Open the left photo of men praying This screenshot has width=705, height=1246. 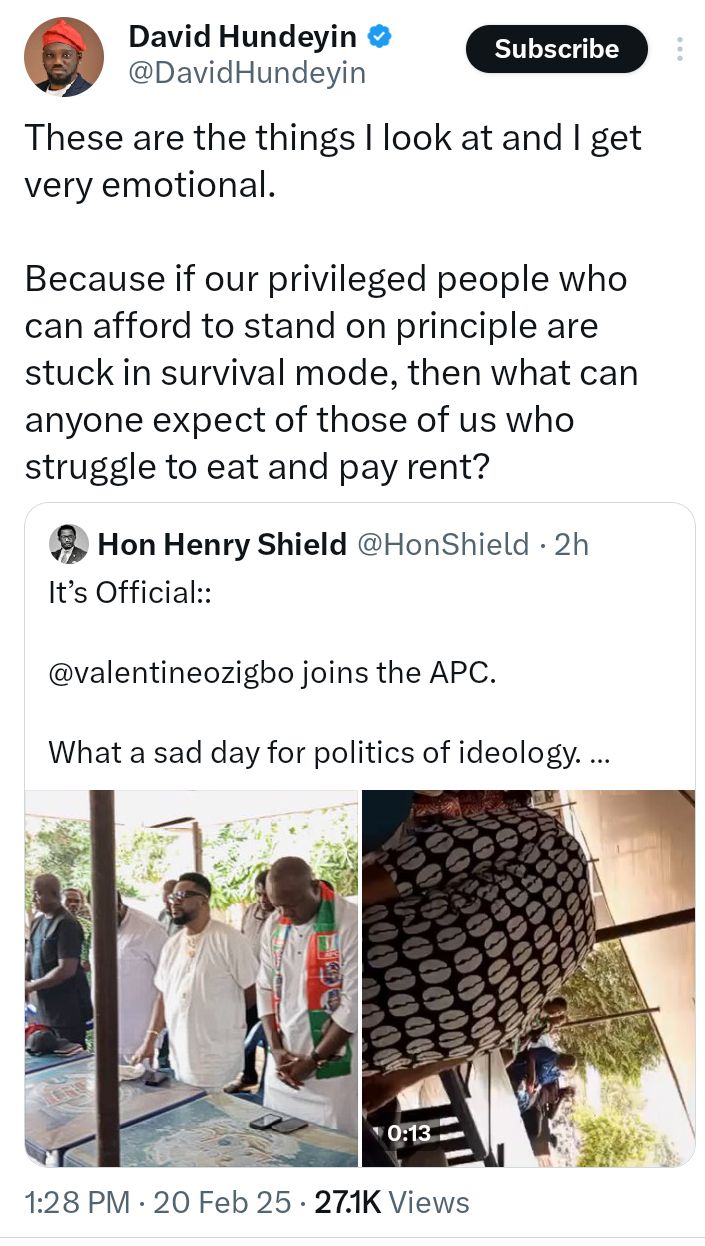(191, 977)
